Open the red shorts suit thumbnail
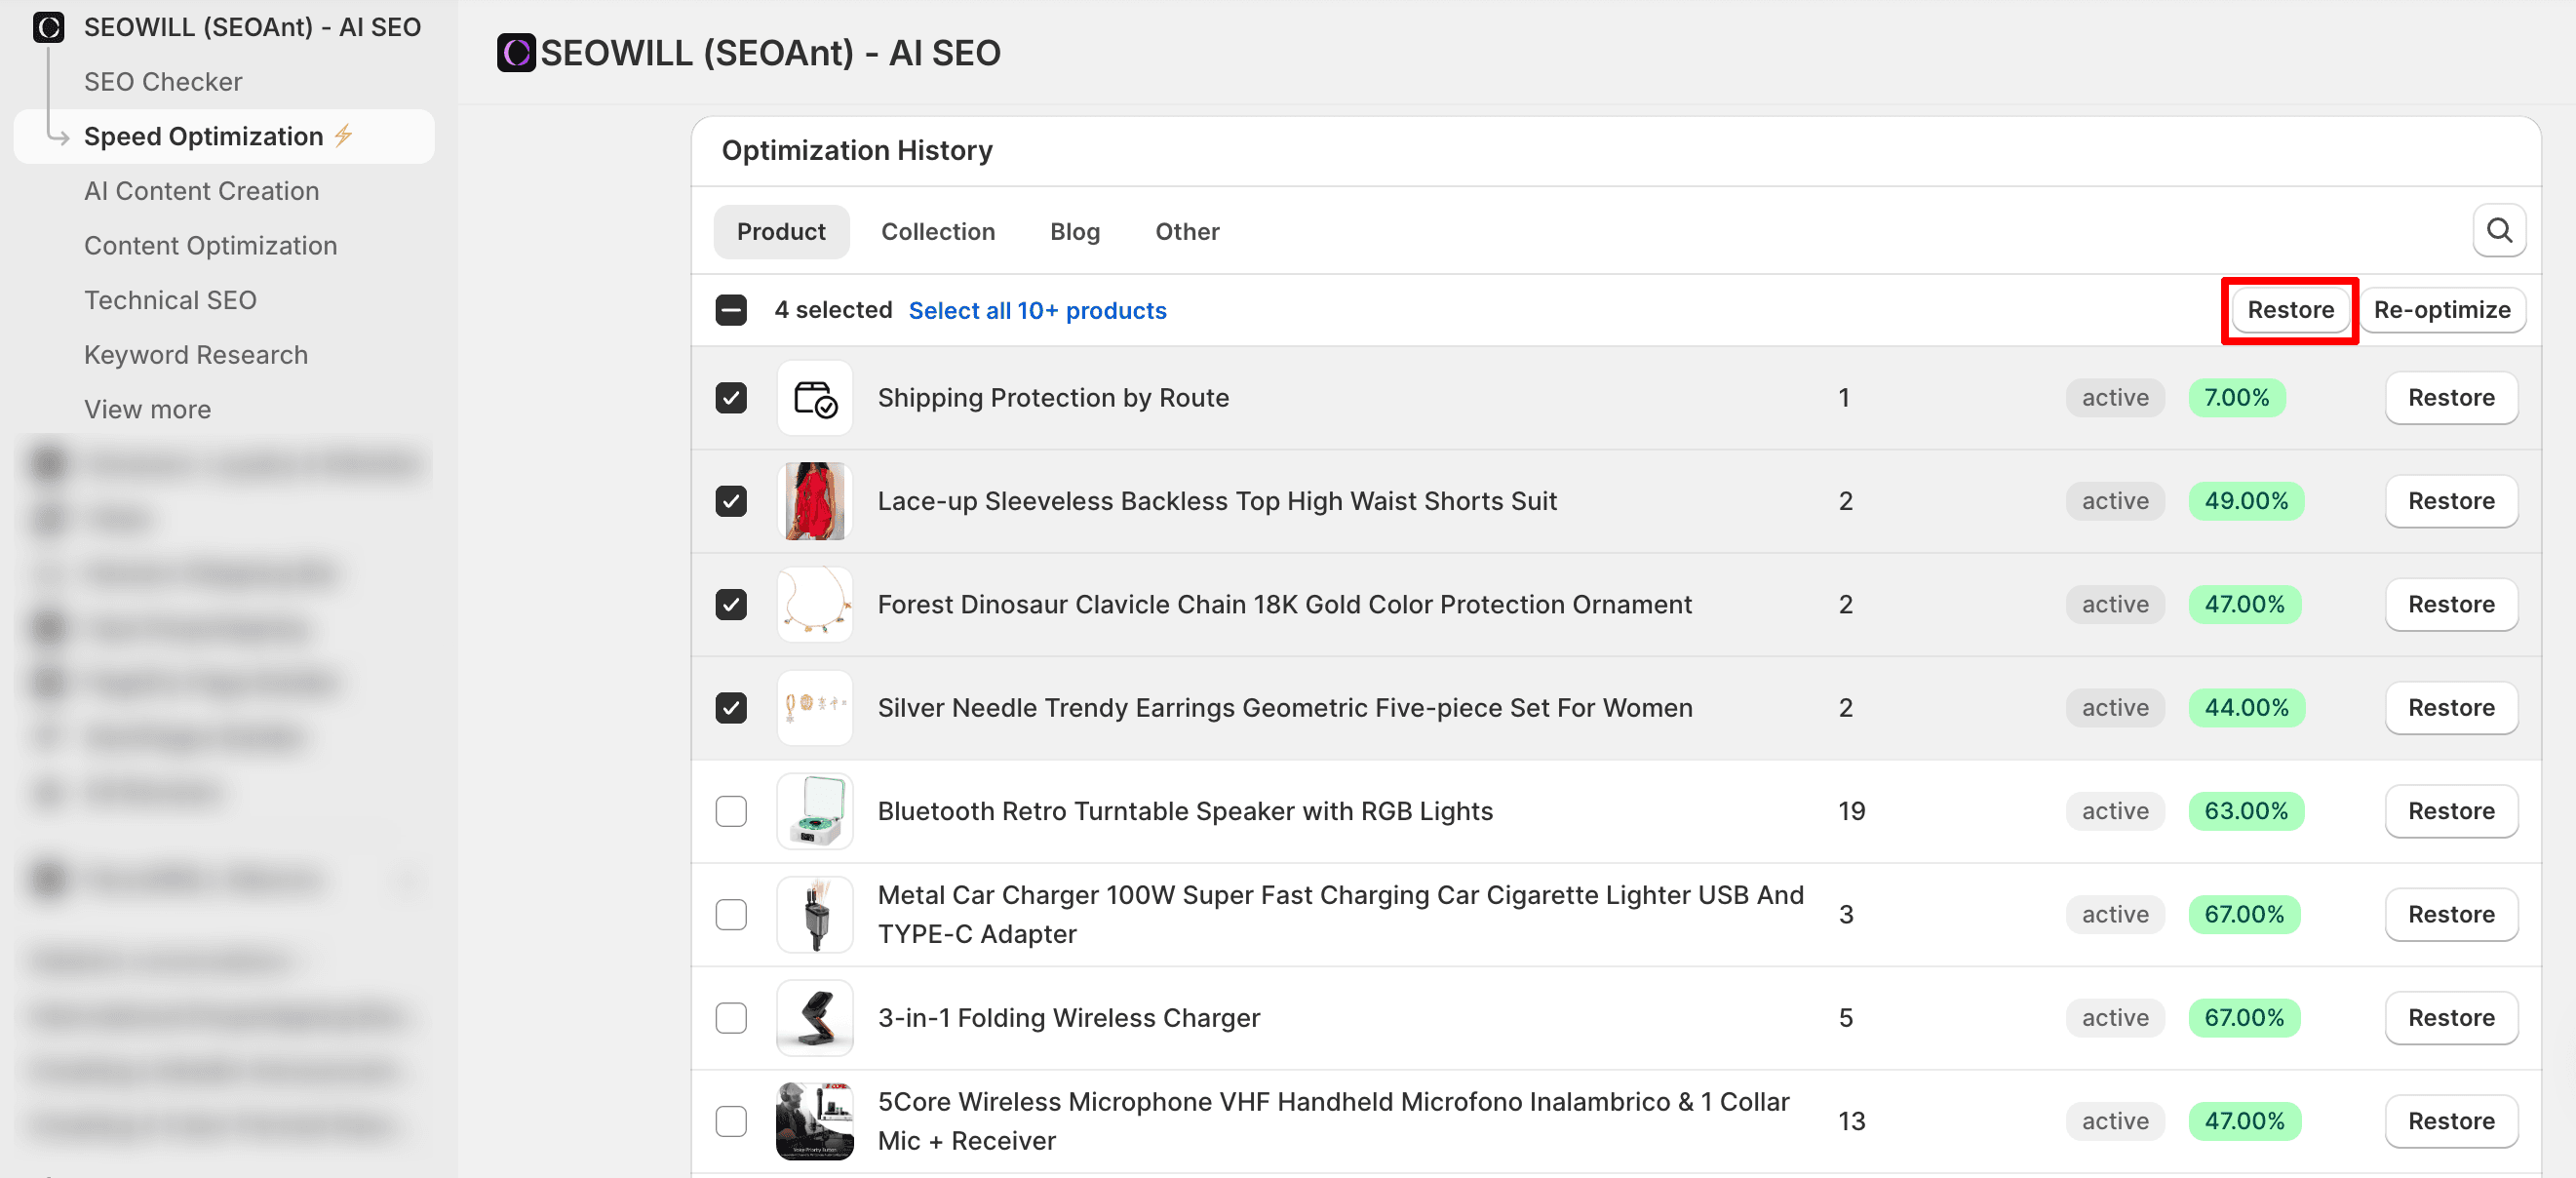The width and height of the screenshot is (2576, 1178). [x=814, y=502]
